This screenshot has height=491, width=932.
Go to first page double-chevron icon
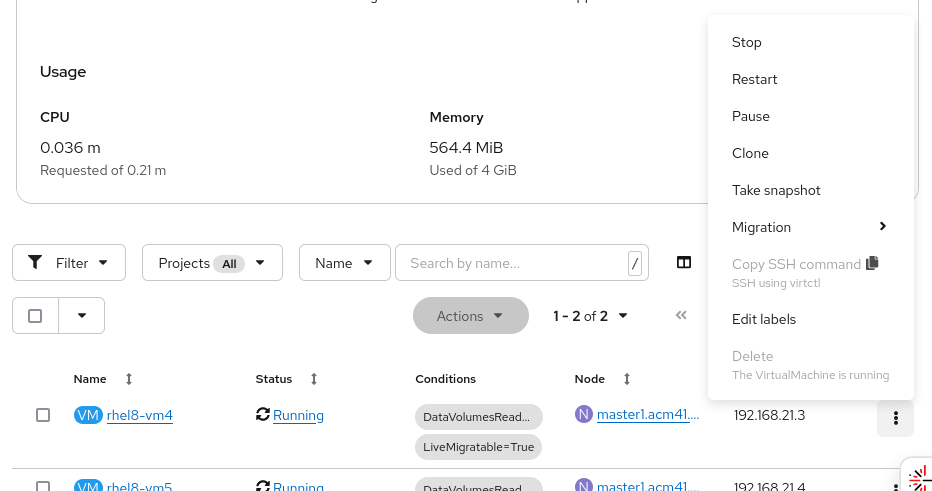point(681,315)
